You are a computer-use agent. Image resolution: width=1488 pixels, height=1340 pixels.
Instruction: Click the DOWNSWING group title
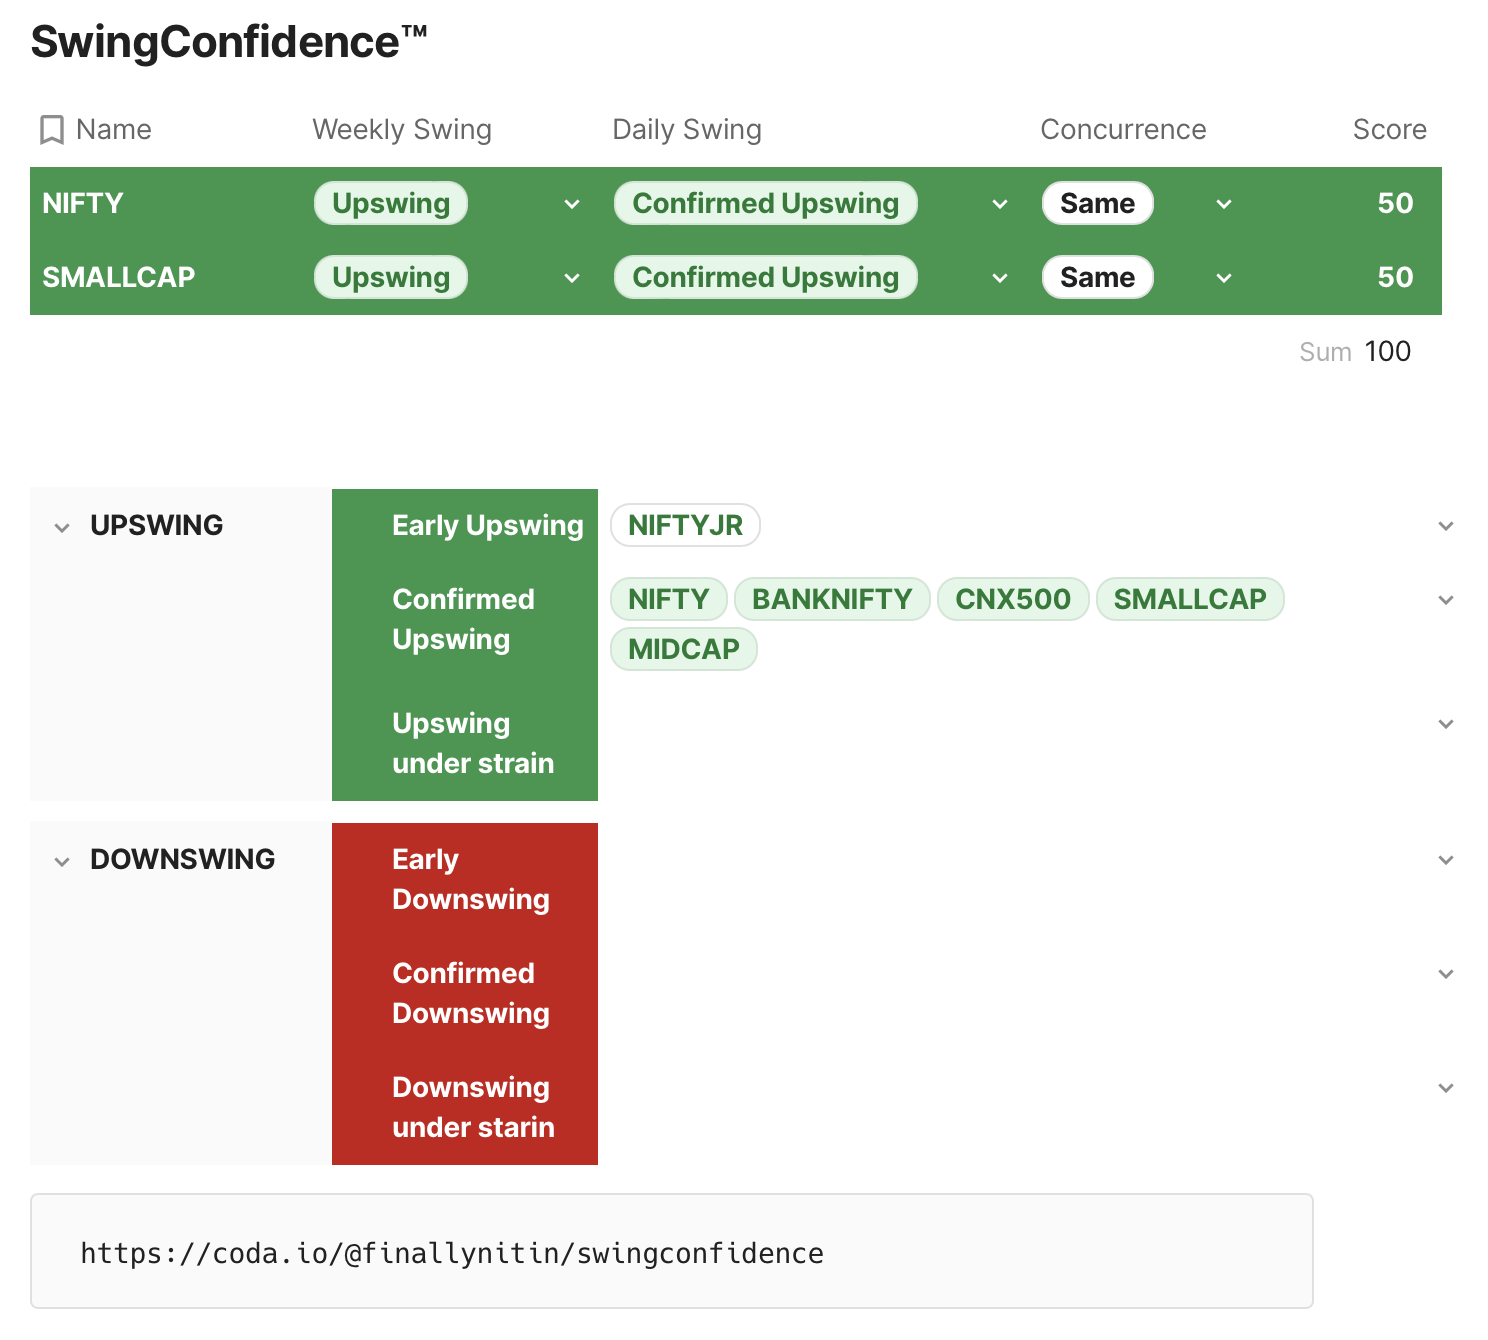[183, 860]
